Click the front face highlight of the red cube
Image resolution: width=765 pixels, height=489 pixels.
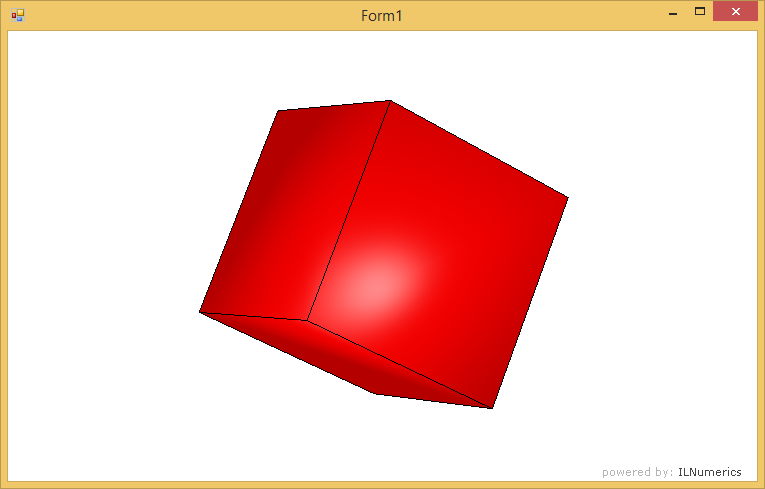coord(377,285)
